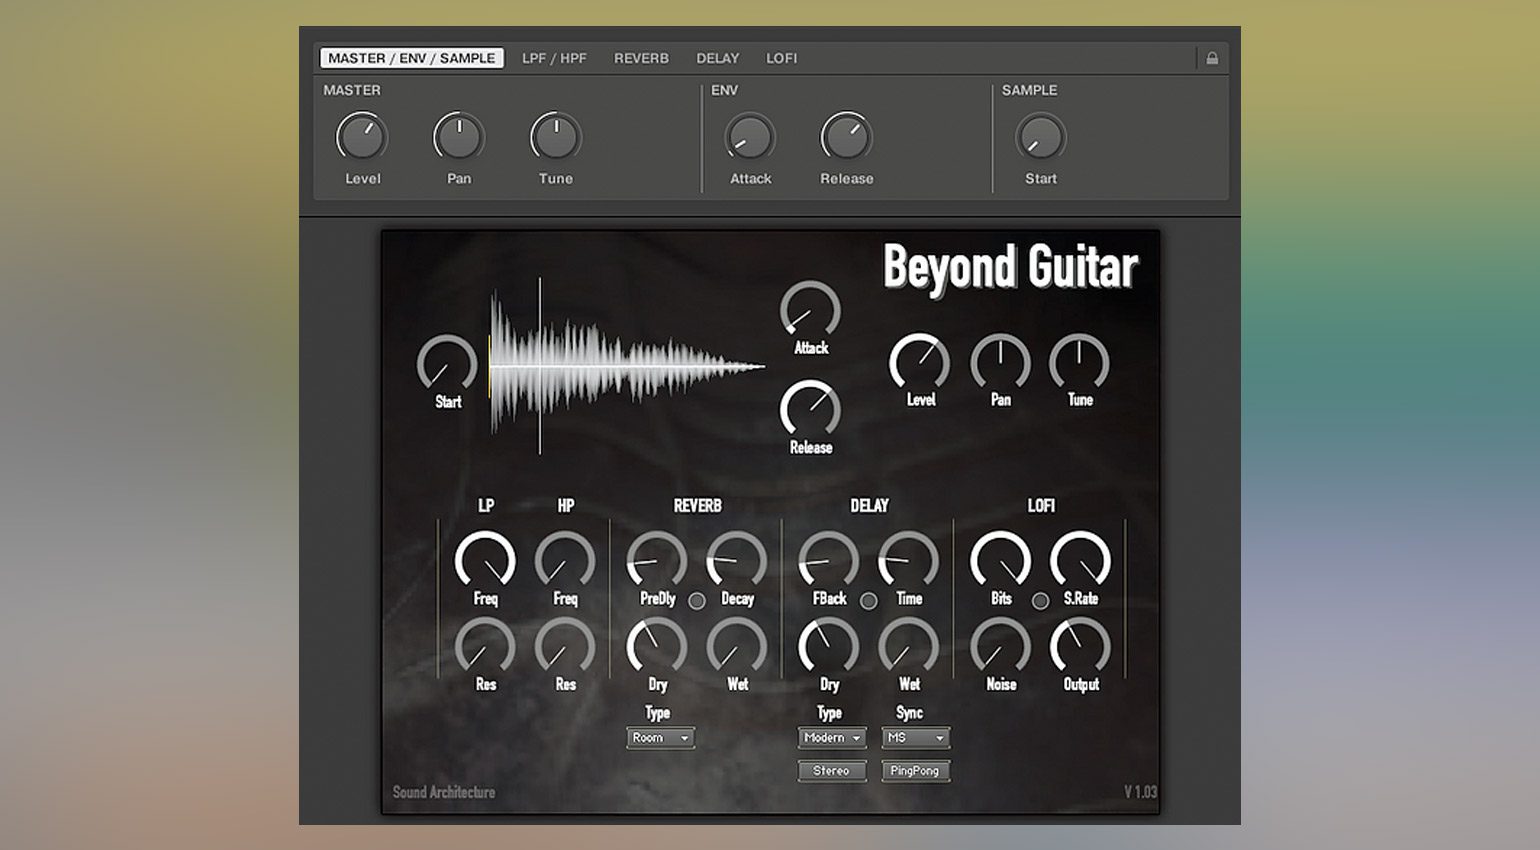1540x850 pixels.
Task: Click the LP Res knob
Action: pos(485,646)
